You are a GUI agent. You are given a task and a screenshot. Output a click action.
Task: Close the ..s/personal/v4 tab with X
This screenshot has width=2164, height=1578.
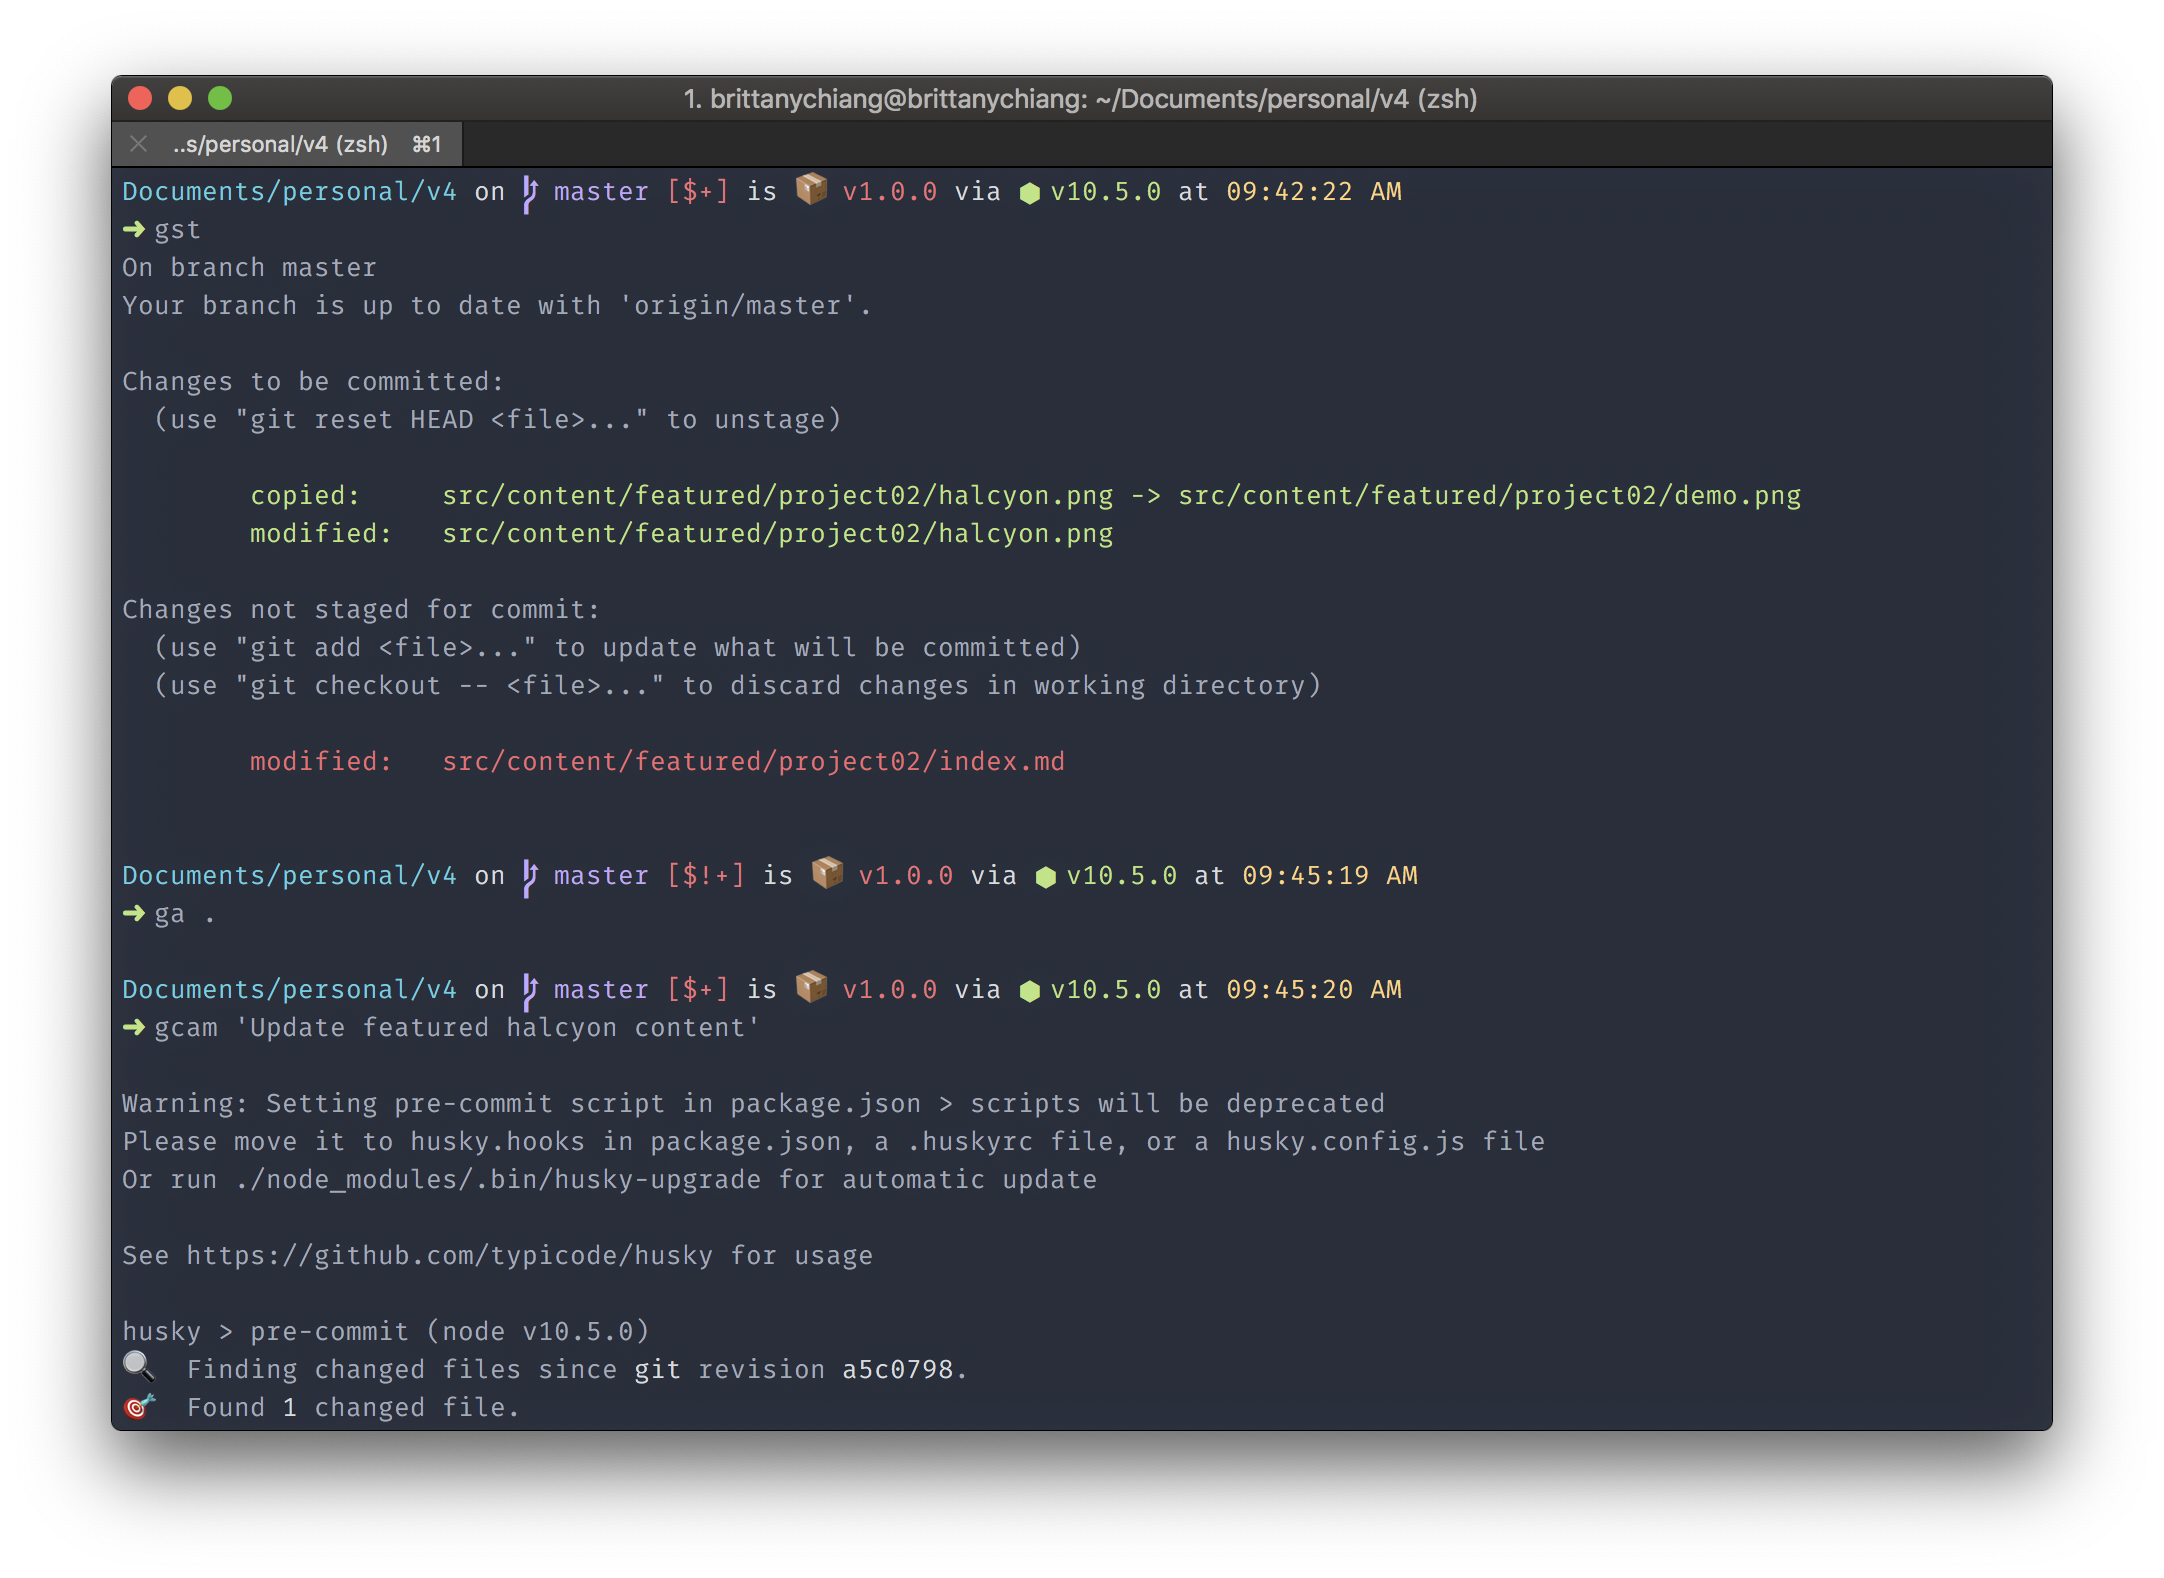pos(139,144)
